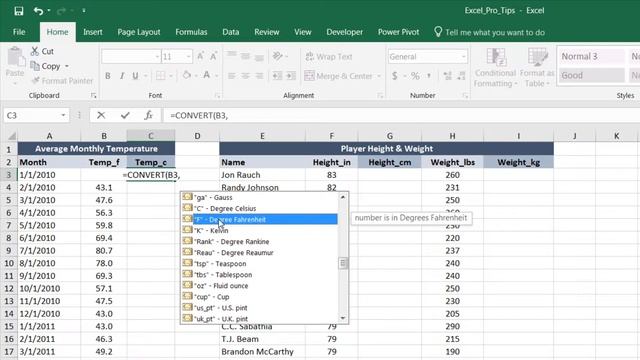640x360 pixels.
Task: Click the autocomplete list scroll down arrow
Action: [x=343, y=318]
